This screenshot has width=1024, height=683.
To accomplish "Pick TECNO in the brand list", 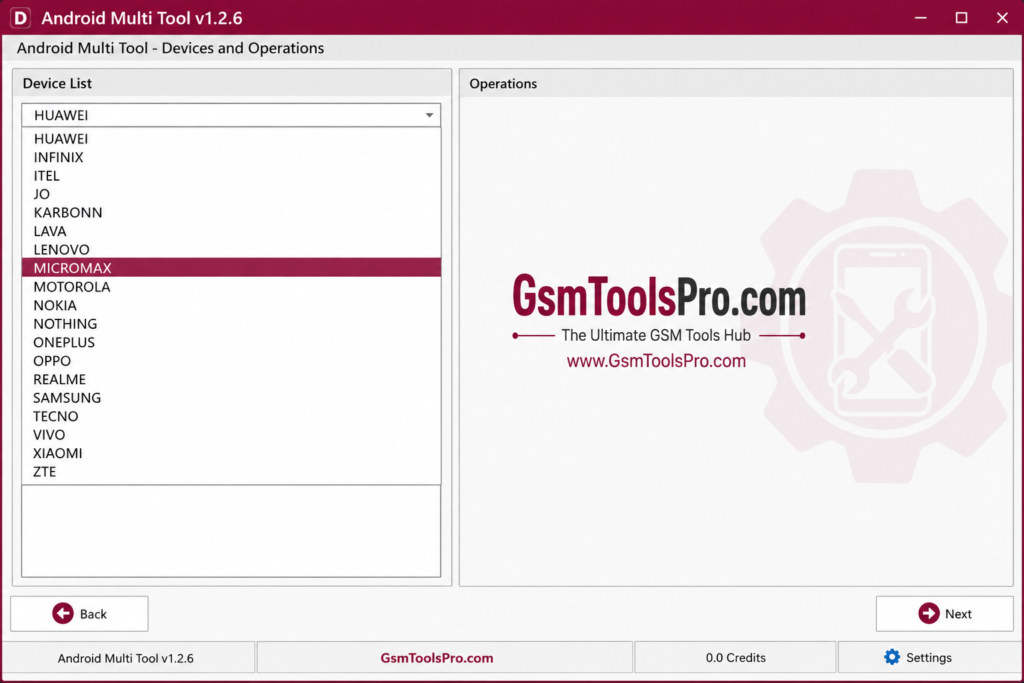I will (231, 416).
